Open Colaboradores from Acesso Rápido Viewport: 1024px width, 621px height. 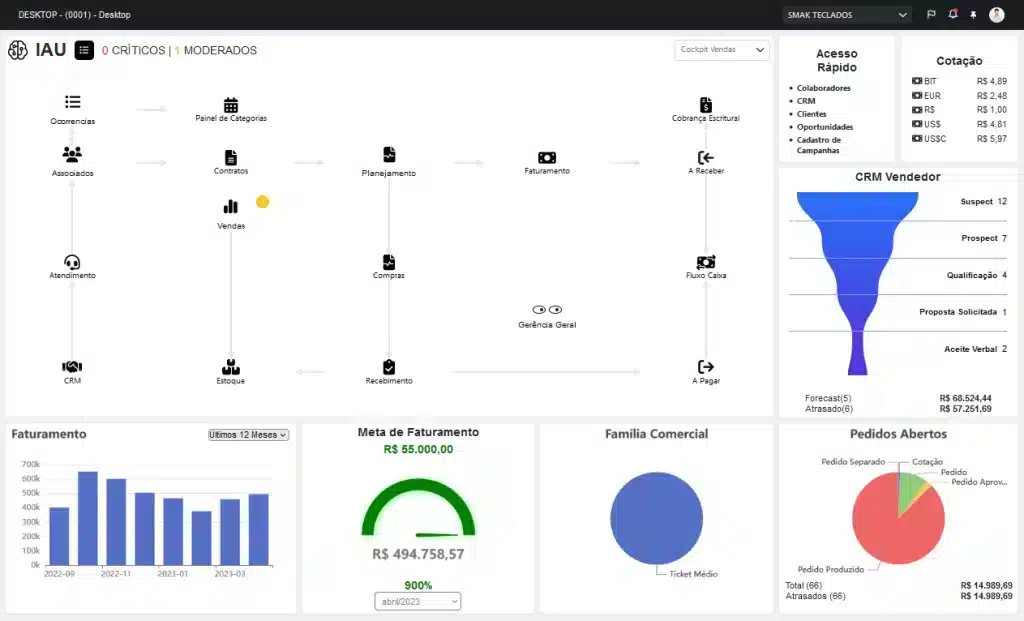pos(823,86)
